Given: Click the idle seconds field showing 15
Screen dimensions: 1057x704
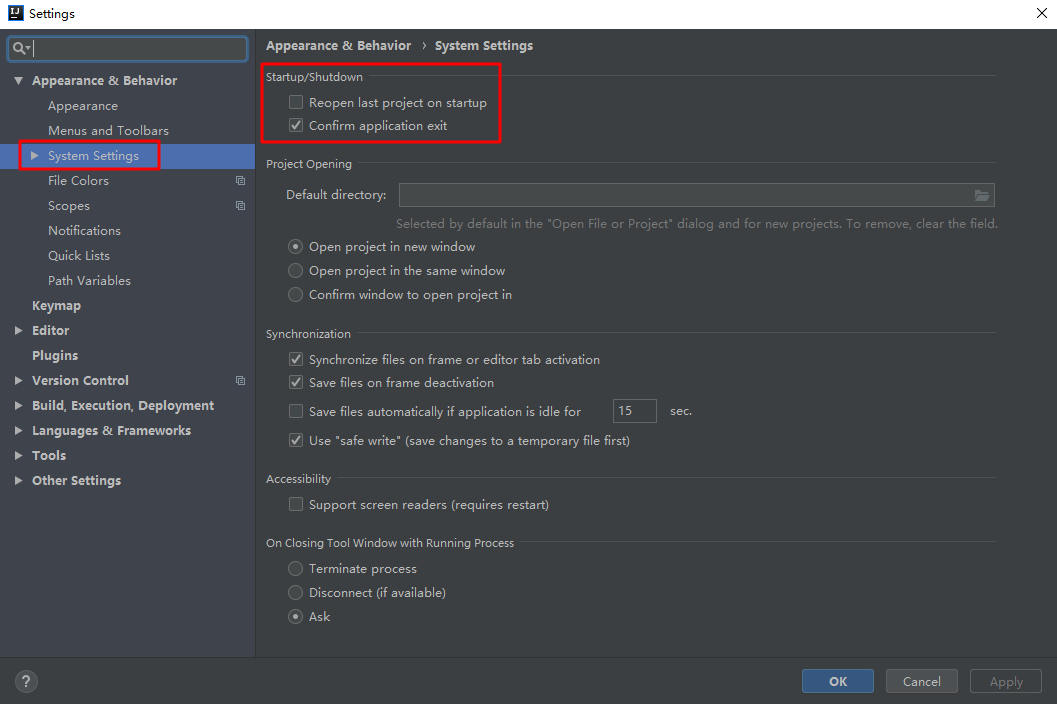Looking at the screenshot, I should tap(634, 411).
